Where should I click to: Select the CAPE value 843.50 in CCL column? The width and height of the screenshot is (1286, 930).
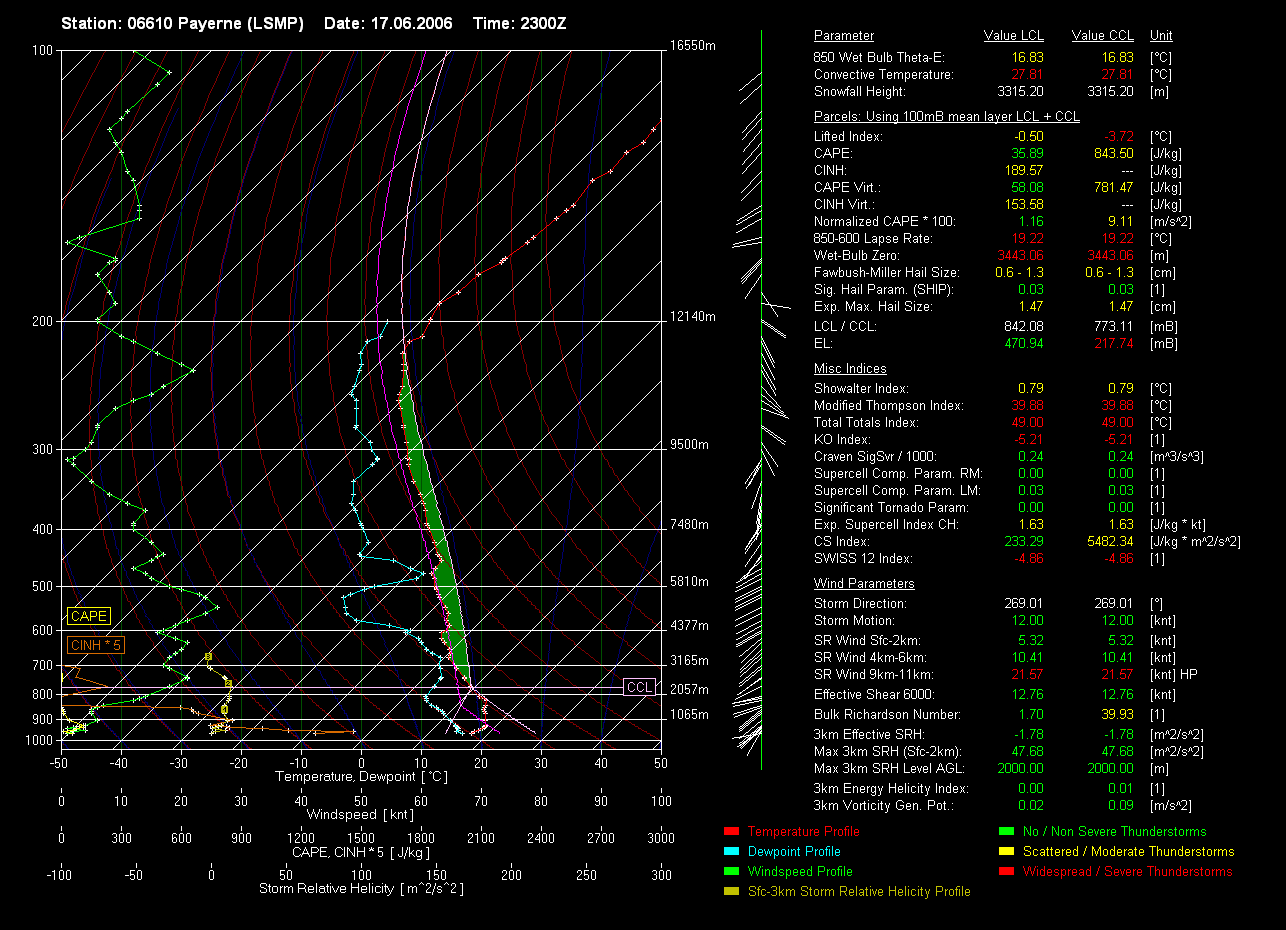point(1114,153)
